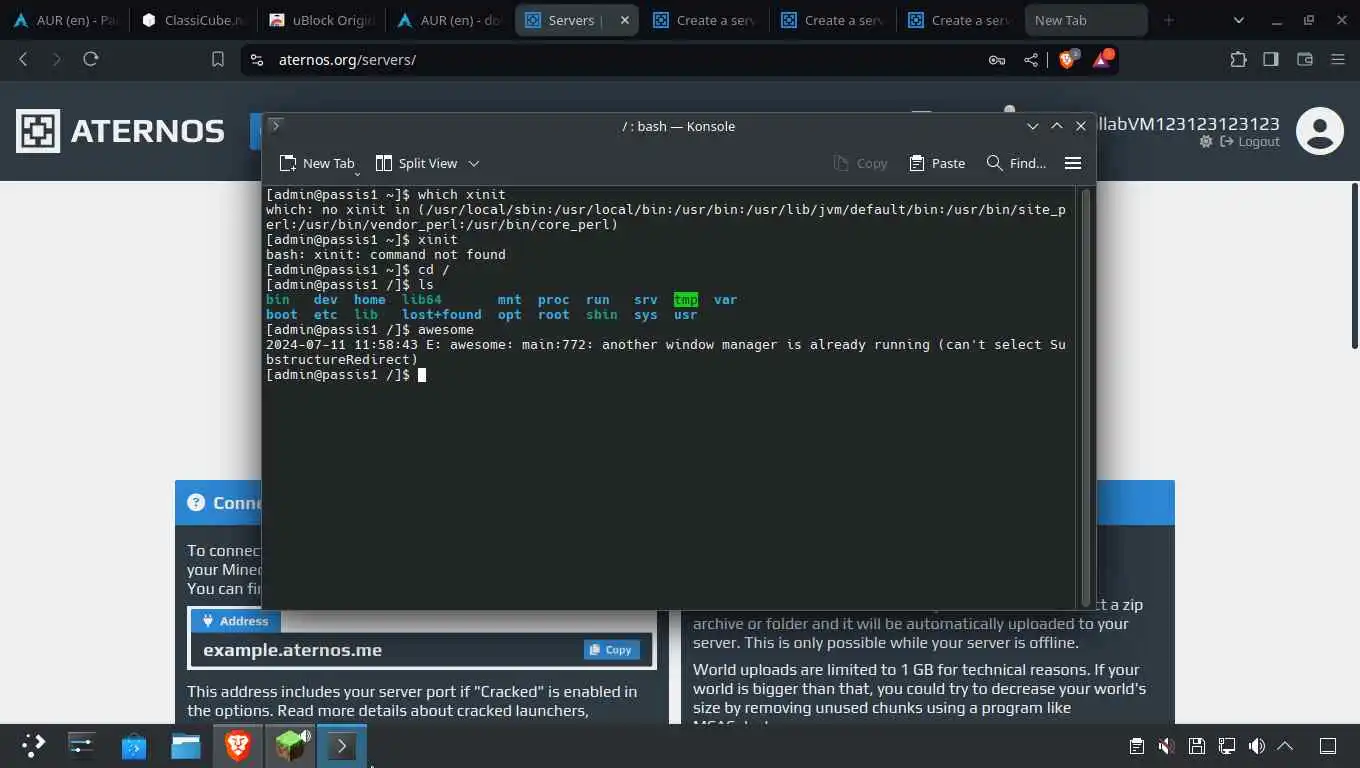Expand hidden system tray icons

[x=1286, y=746]
